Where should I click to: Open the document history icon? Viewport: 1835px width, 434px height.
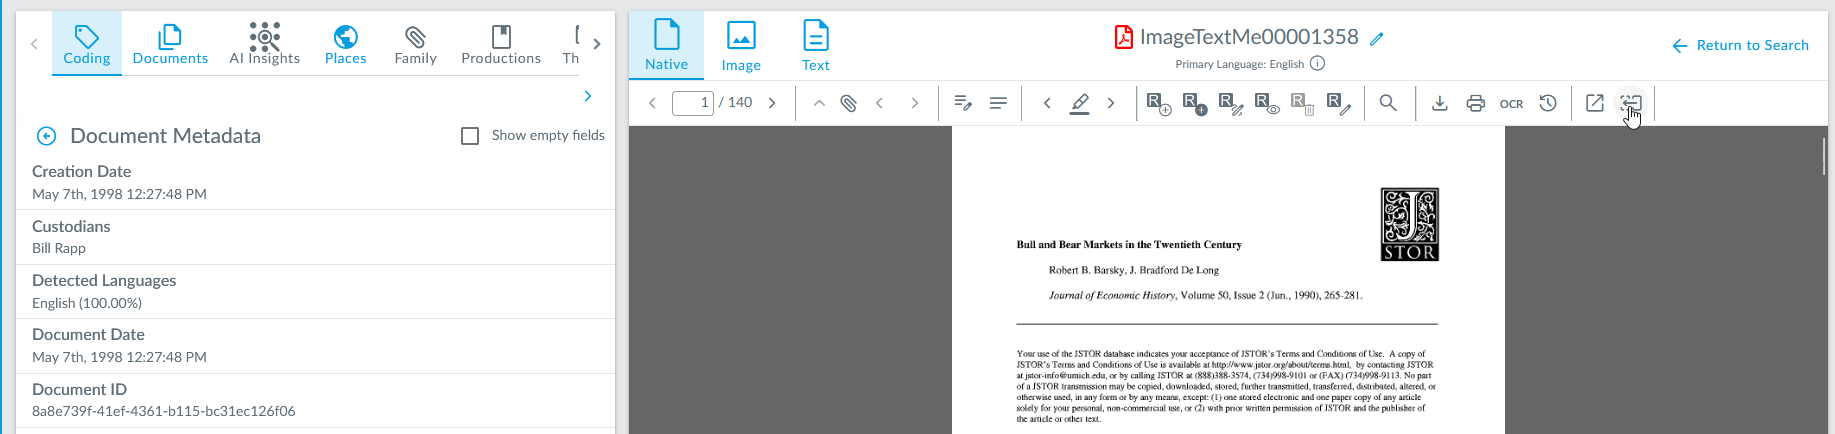1548,103
